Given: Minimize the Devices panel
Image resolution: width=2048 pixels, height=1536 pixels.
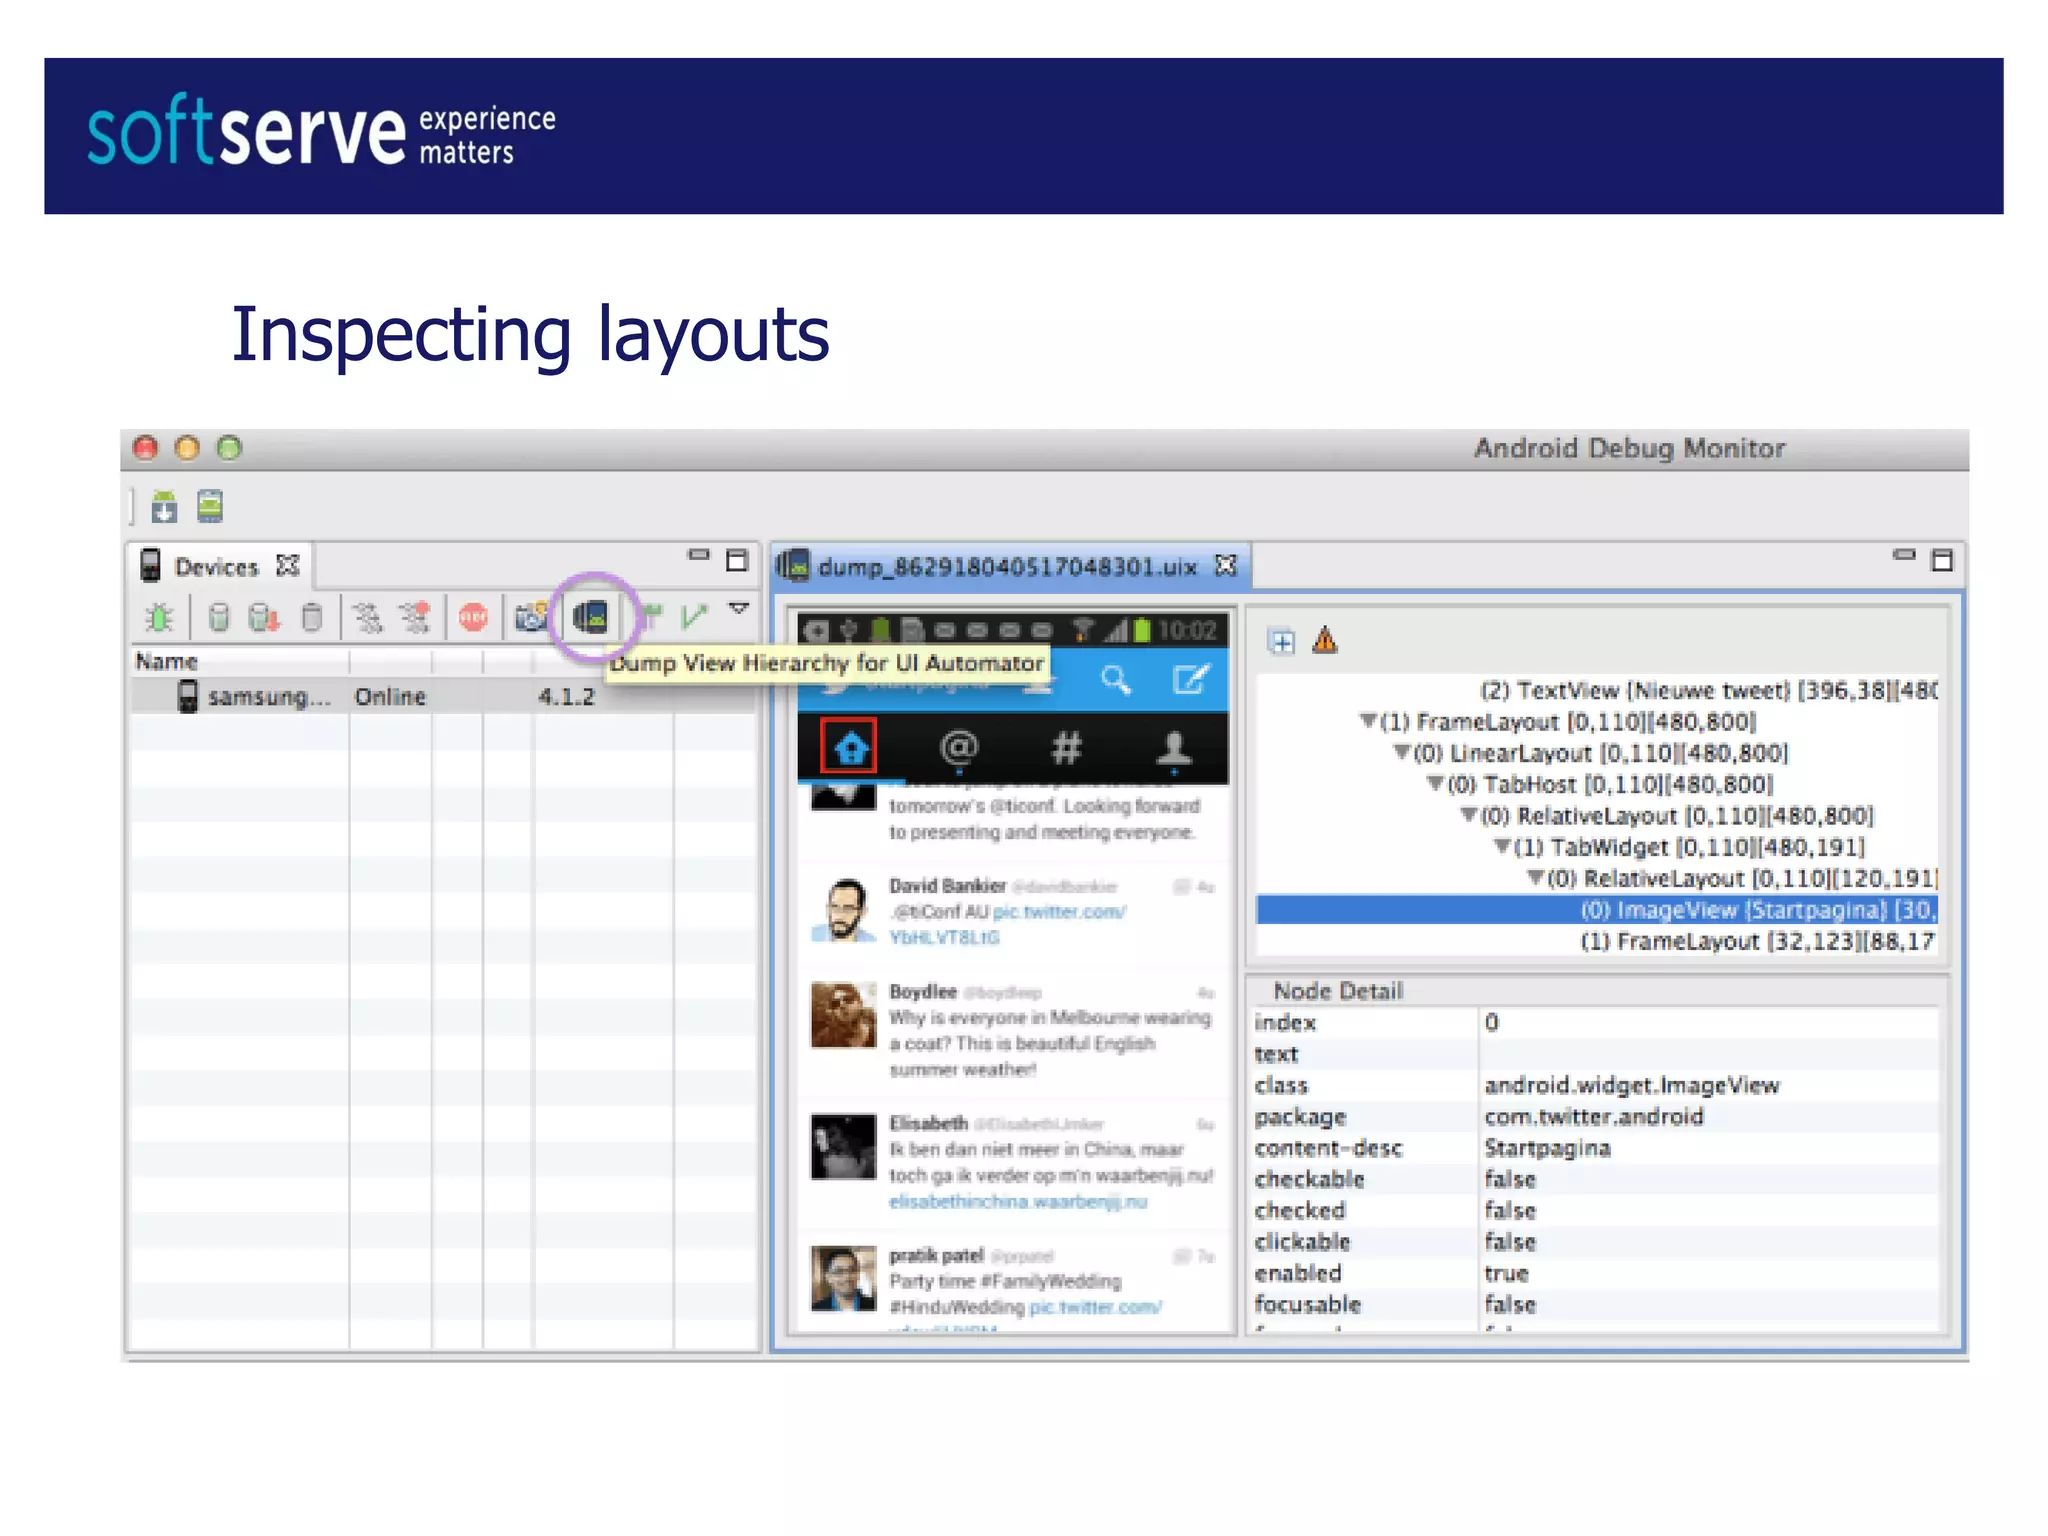Looking at the screenshot, I should (698, 554).
